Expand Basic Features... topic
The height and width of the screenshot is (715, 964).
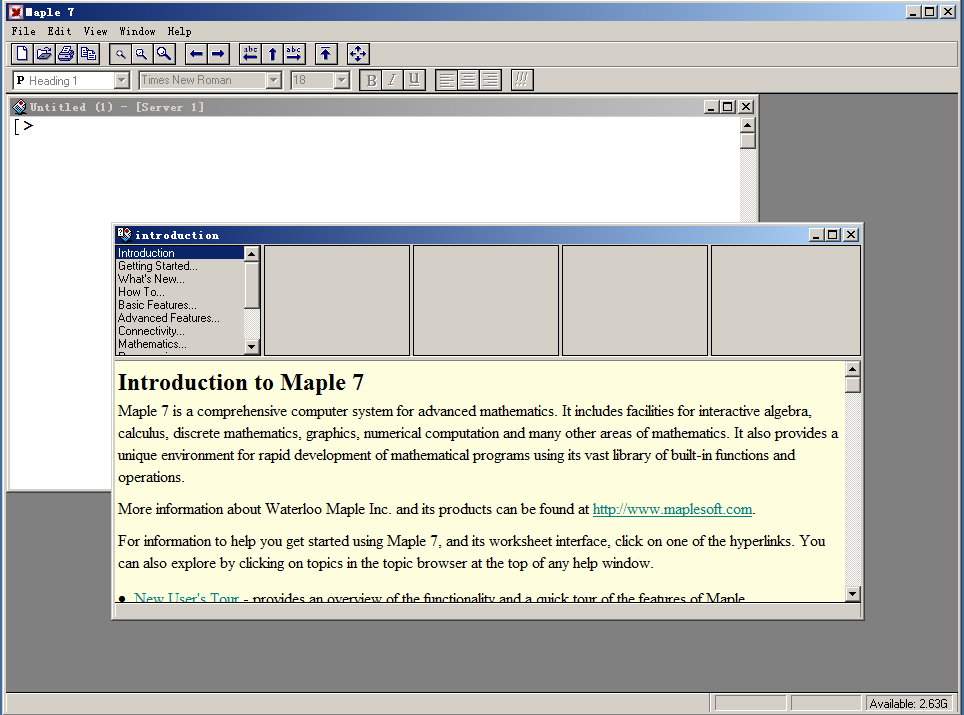click(x=157, y=304)
